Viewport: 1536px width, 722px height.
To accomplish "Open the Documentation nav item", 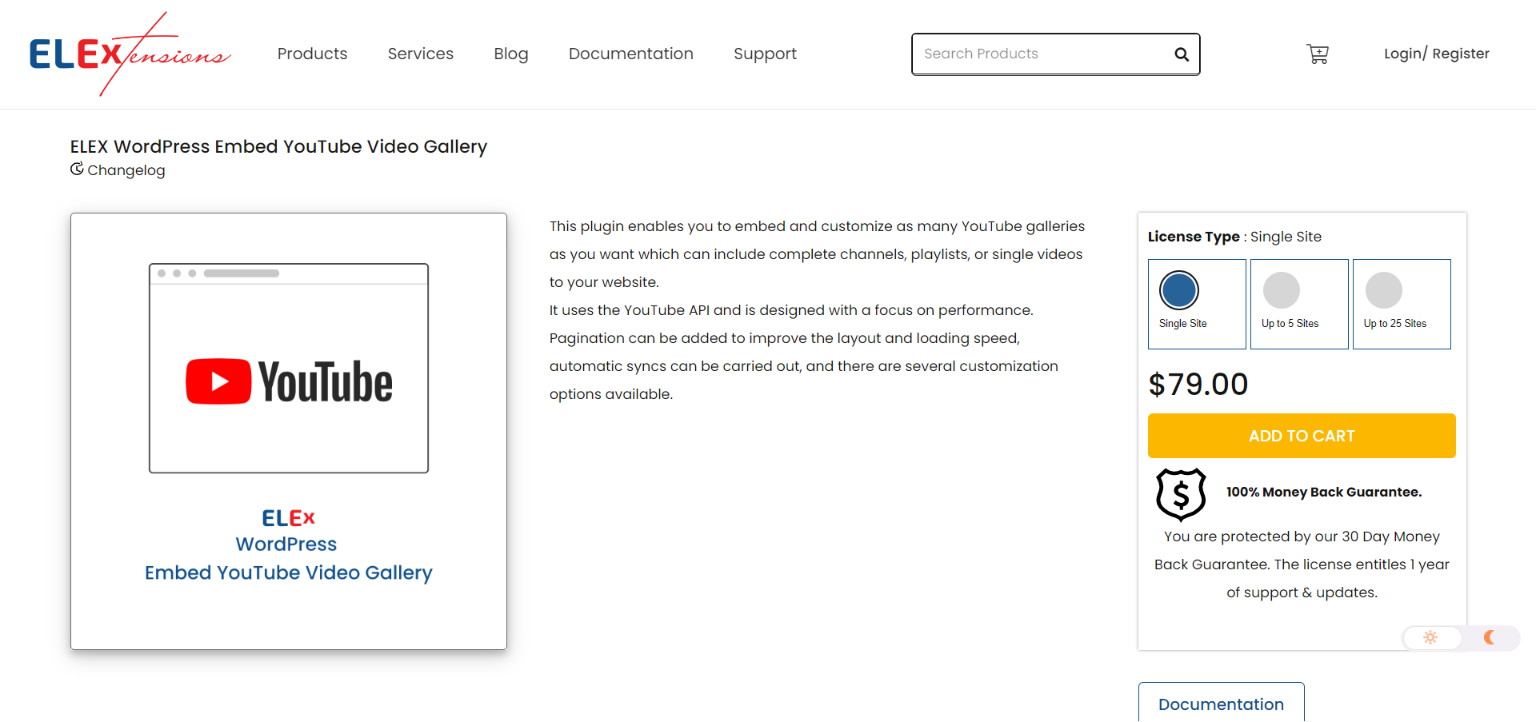I will [x=631, y=54].
